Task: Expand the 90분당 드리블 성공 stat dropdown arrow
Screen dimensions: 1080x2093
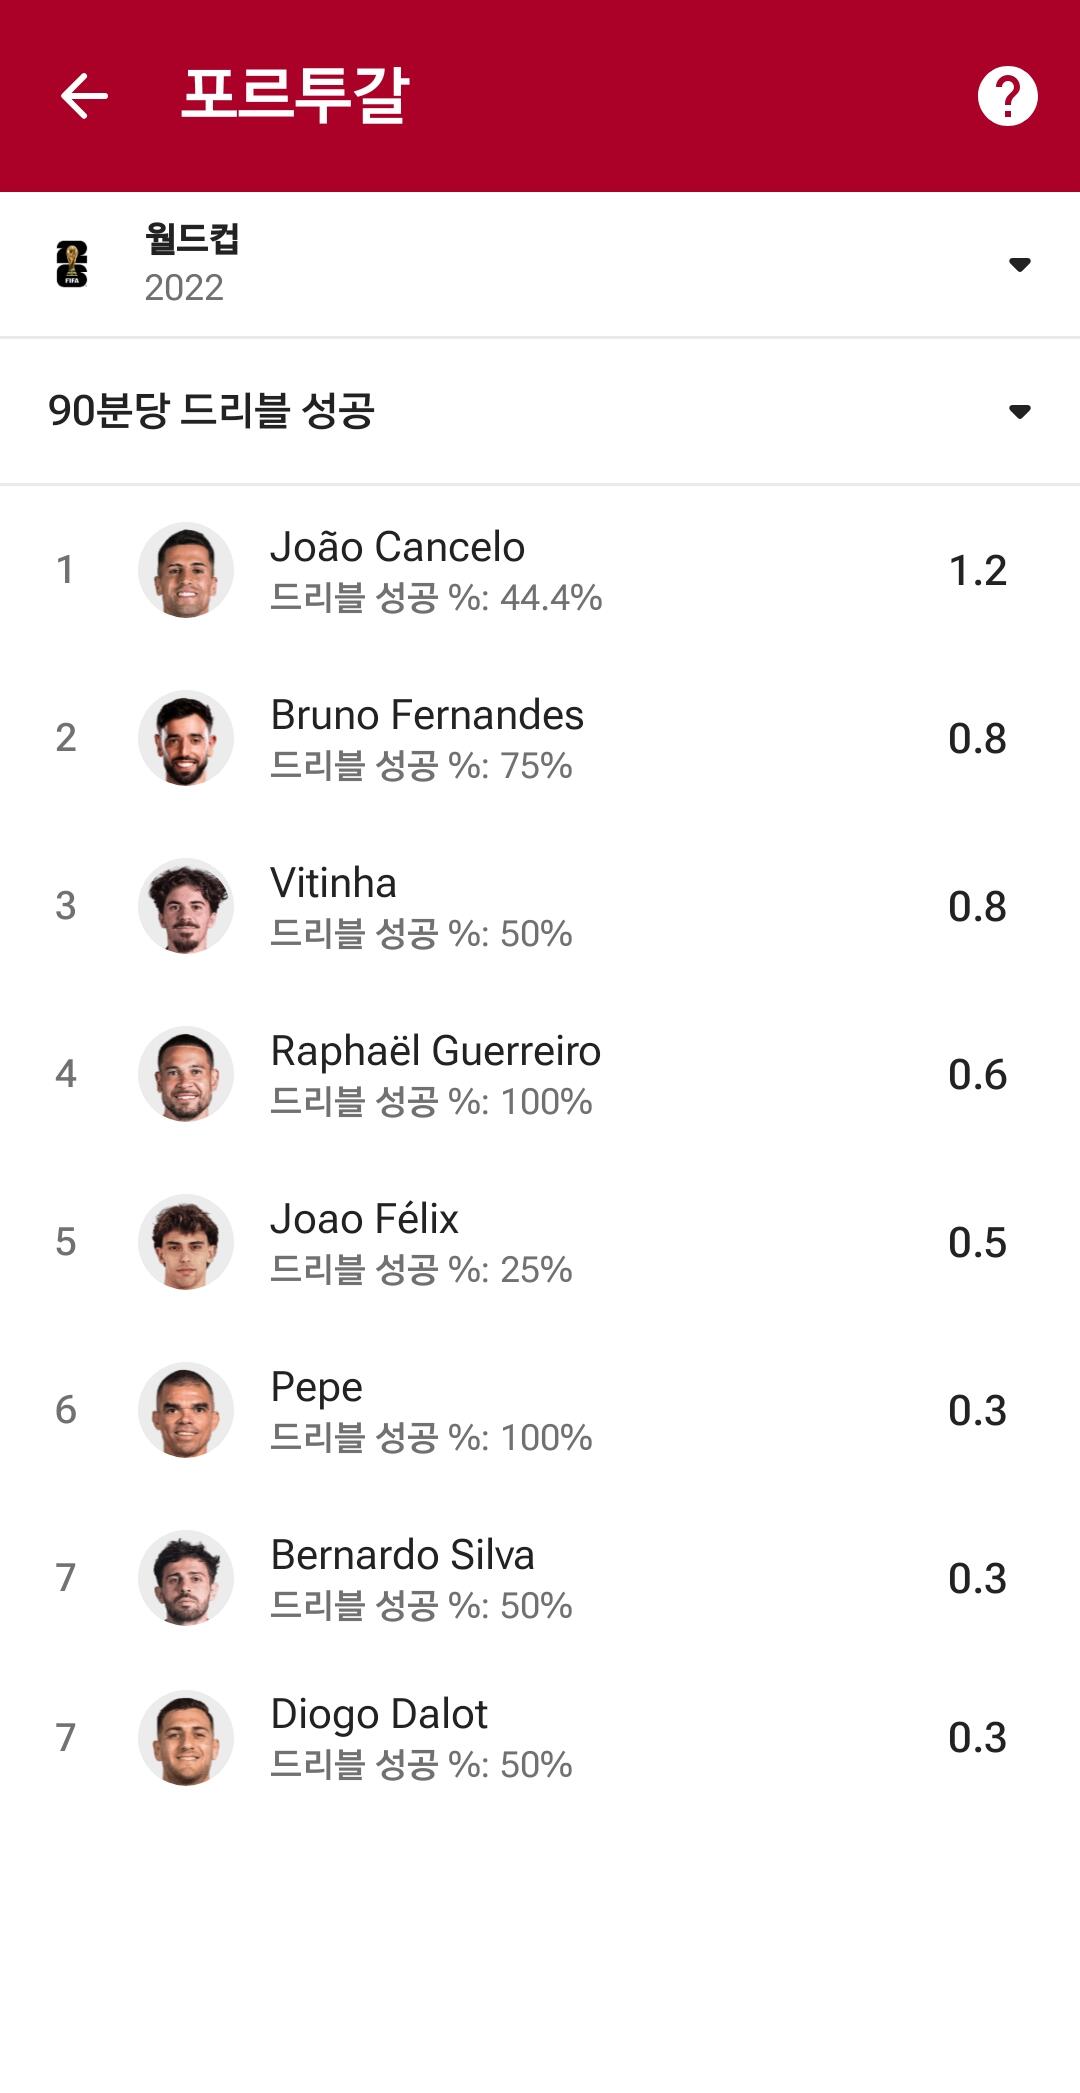Action: click(1020, 412)
